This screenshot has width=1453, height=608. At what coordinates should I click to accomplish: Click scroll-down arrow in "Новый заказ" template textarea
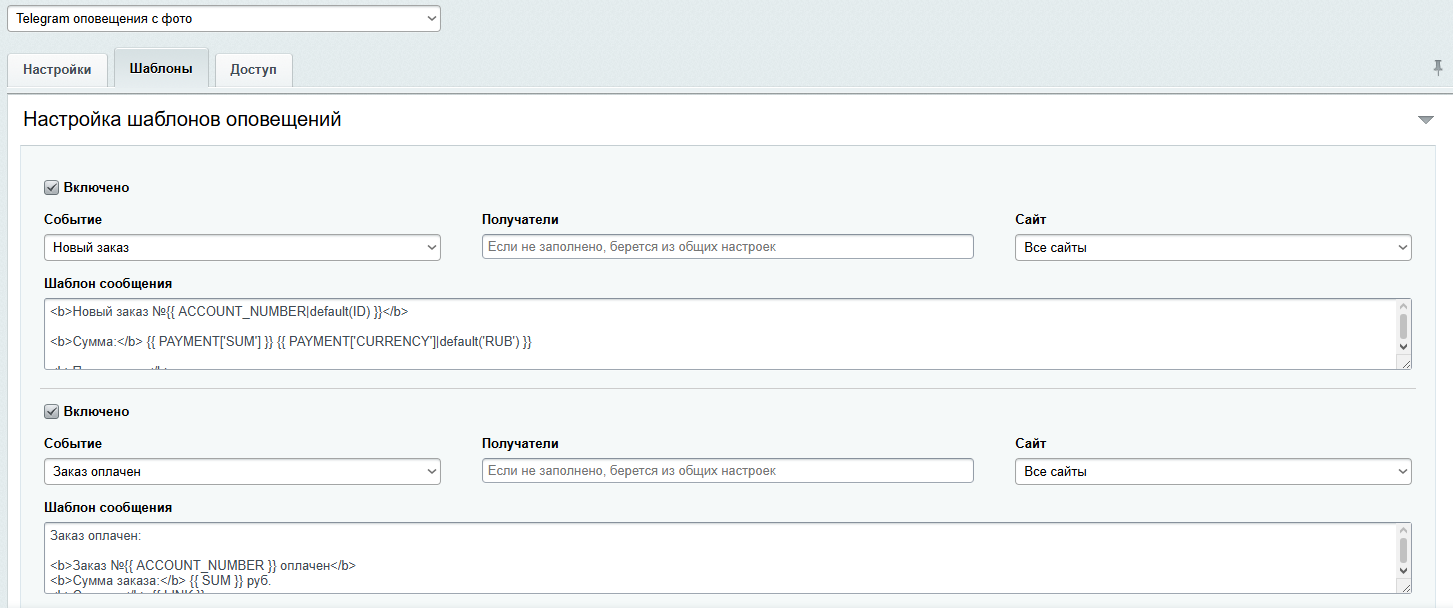coord(1403,346)
